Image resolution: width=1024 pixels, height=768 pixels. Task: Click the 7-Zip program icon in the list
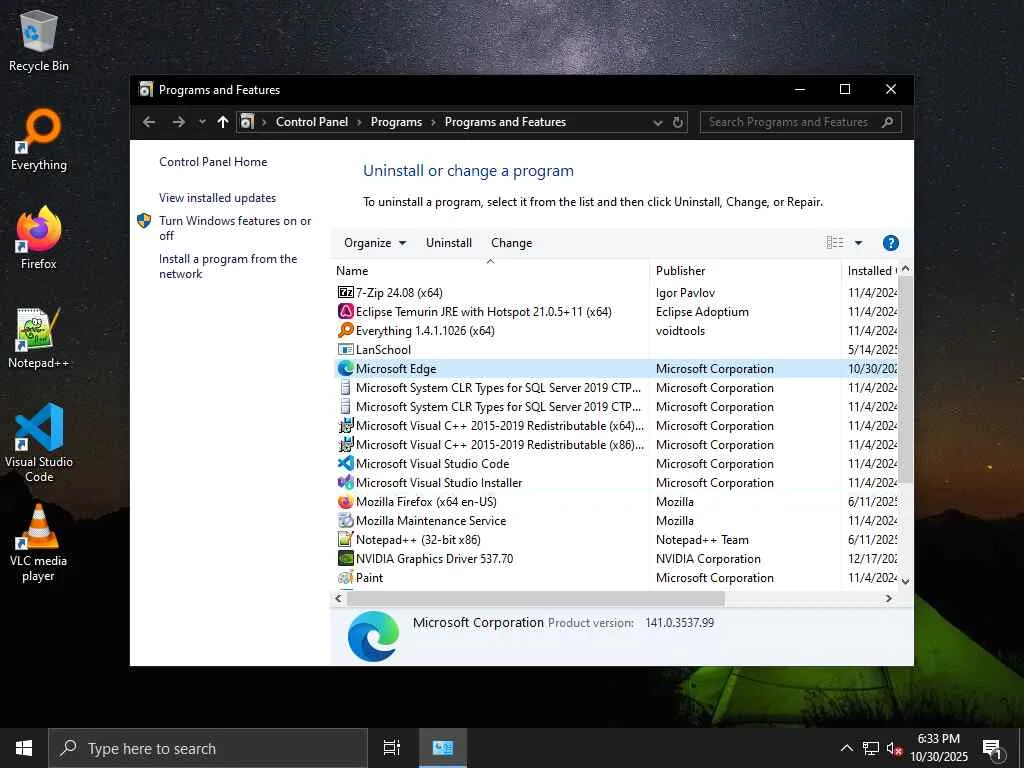[345, 293]
